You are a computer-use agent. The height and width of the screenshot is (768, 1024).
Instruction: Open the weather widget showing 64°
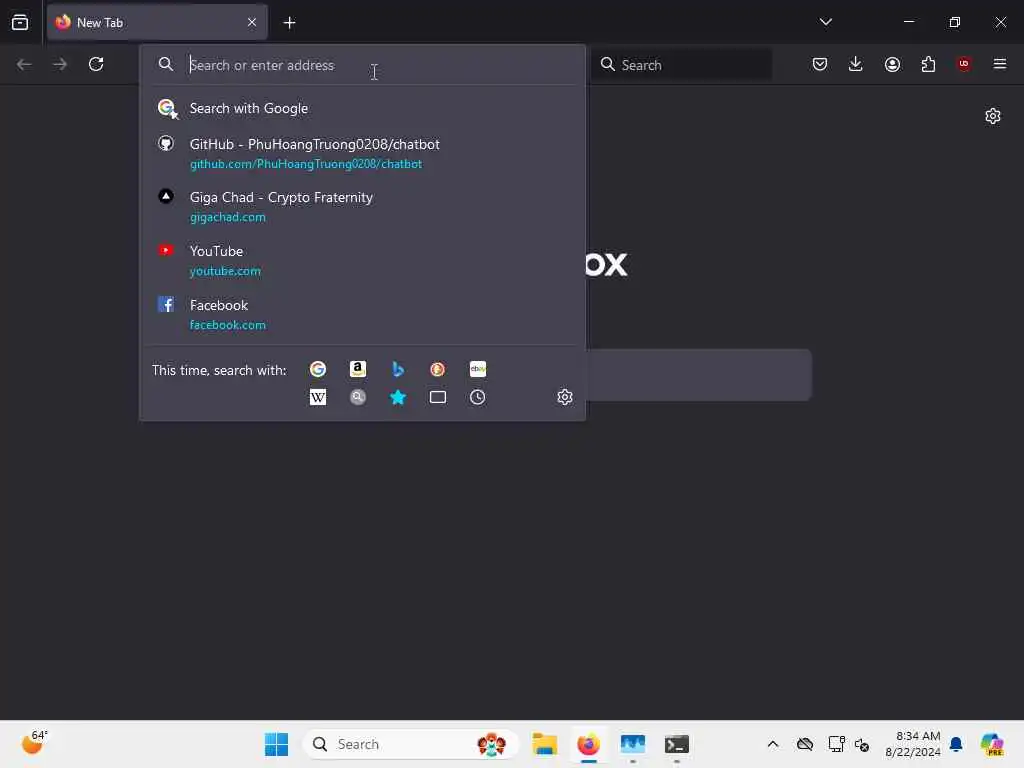(34, 743)
